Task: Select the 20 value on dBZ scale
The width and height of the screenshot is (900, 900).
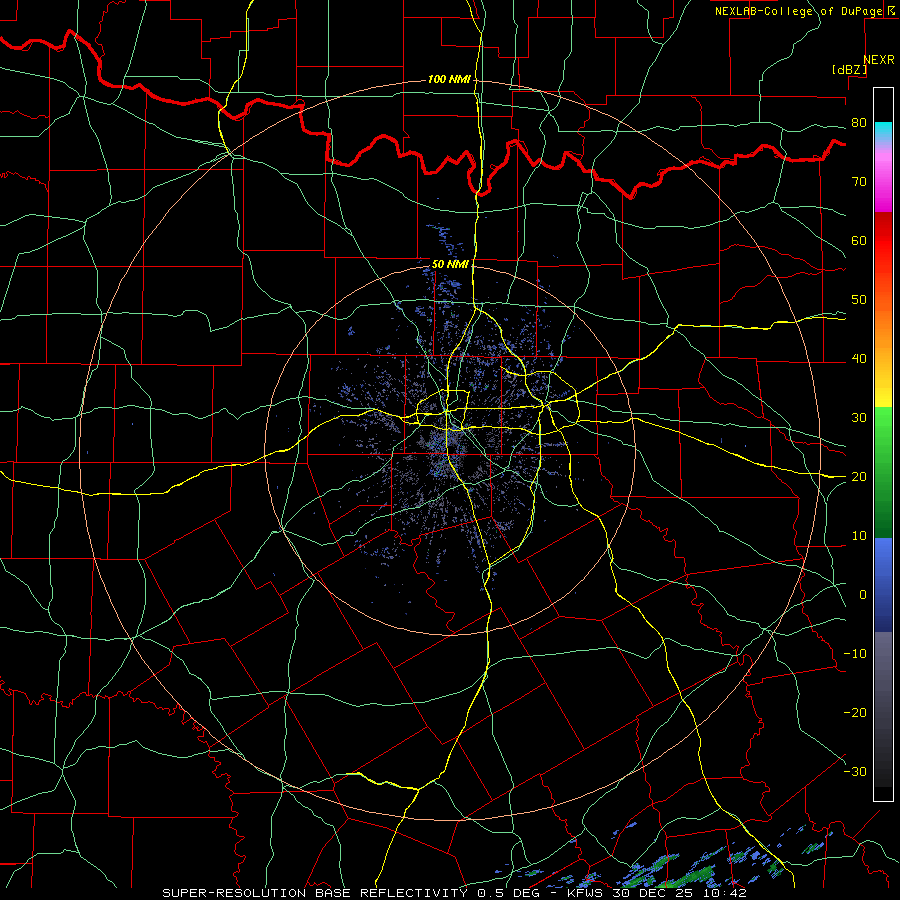Action: [859, 477]
